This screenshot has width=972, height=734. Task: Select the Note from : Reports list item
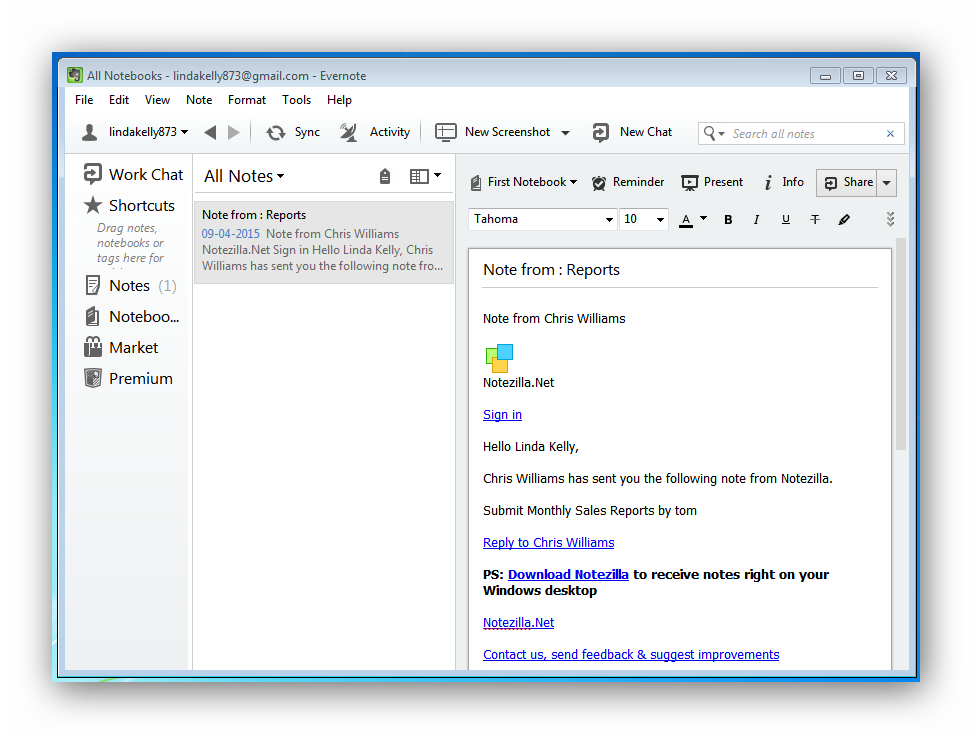tap(324, 242)
